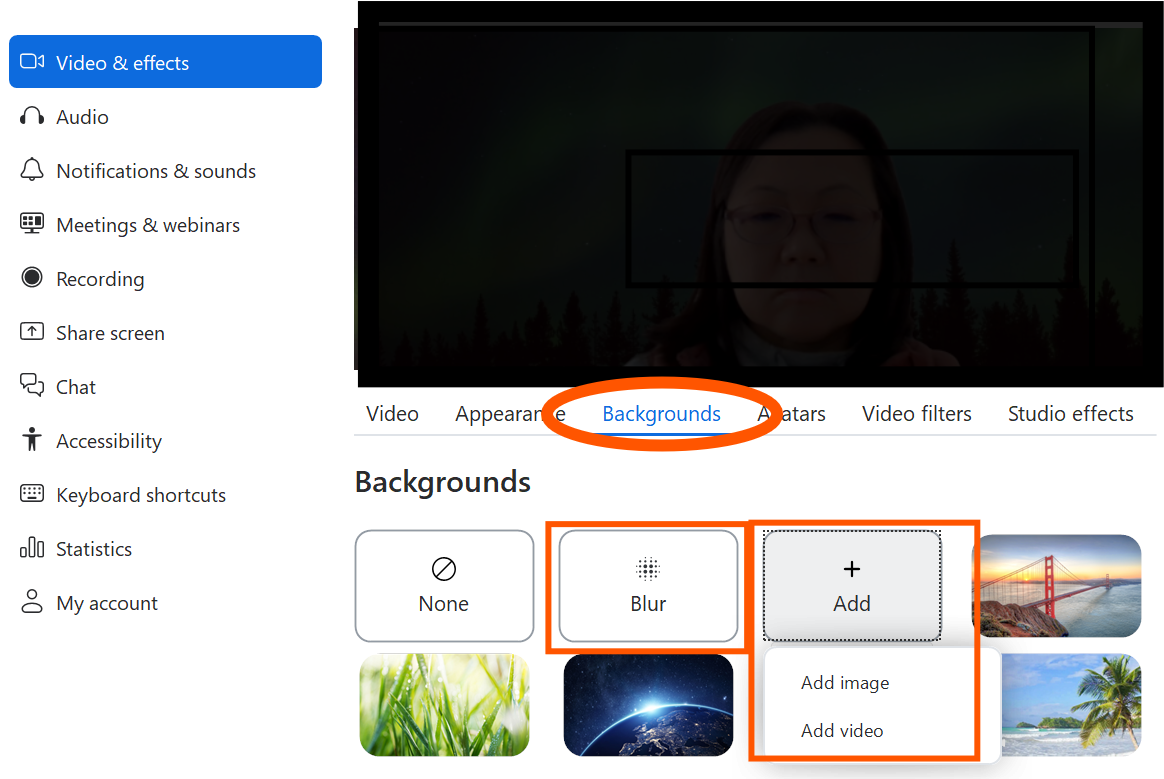
Task: Select Recording settings
Action: click(x=166, y=279)
